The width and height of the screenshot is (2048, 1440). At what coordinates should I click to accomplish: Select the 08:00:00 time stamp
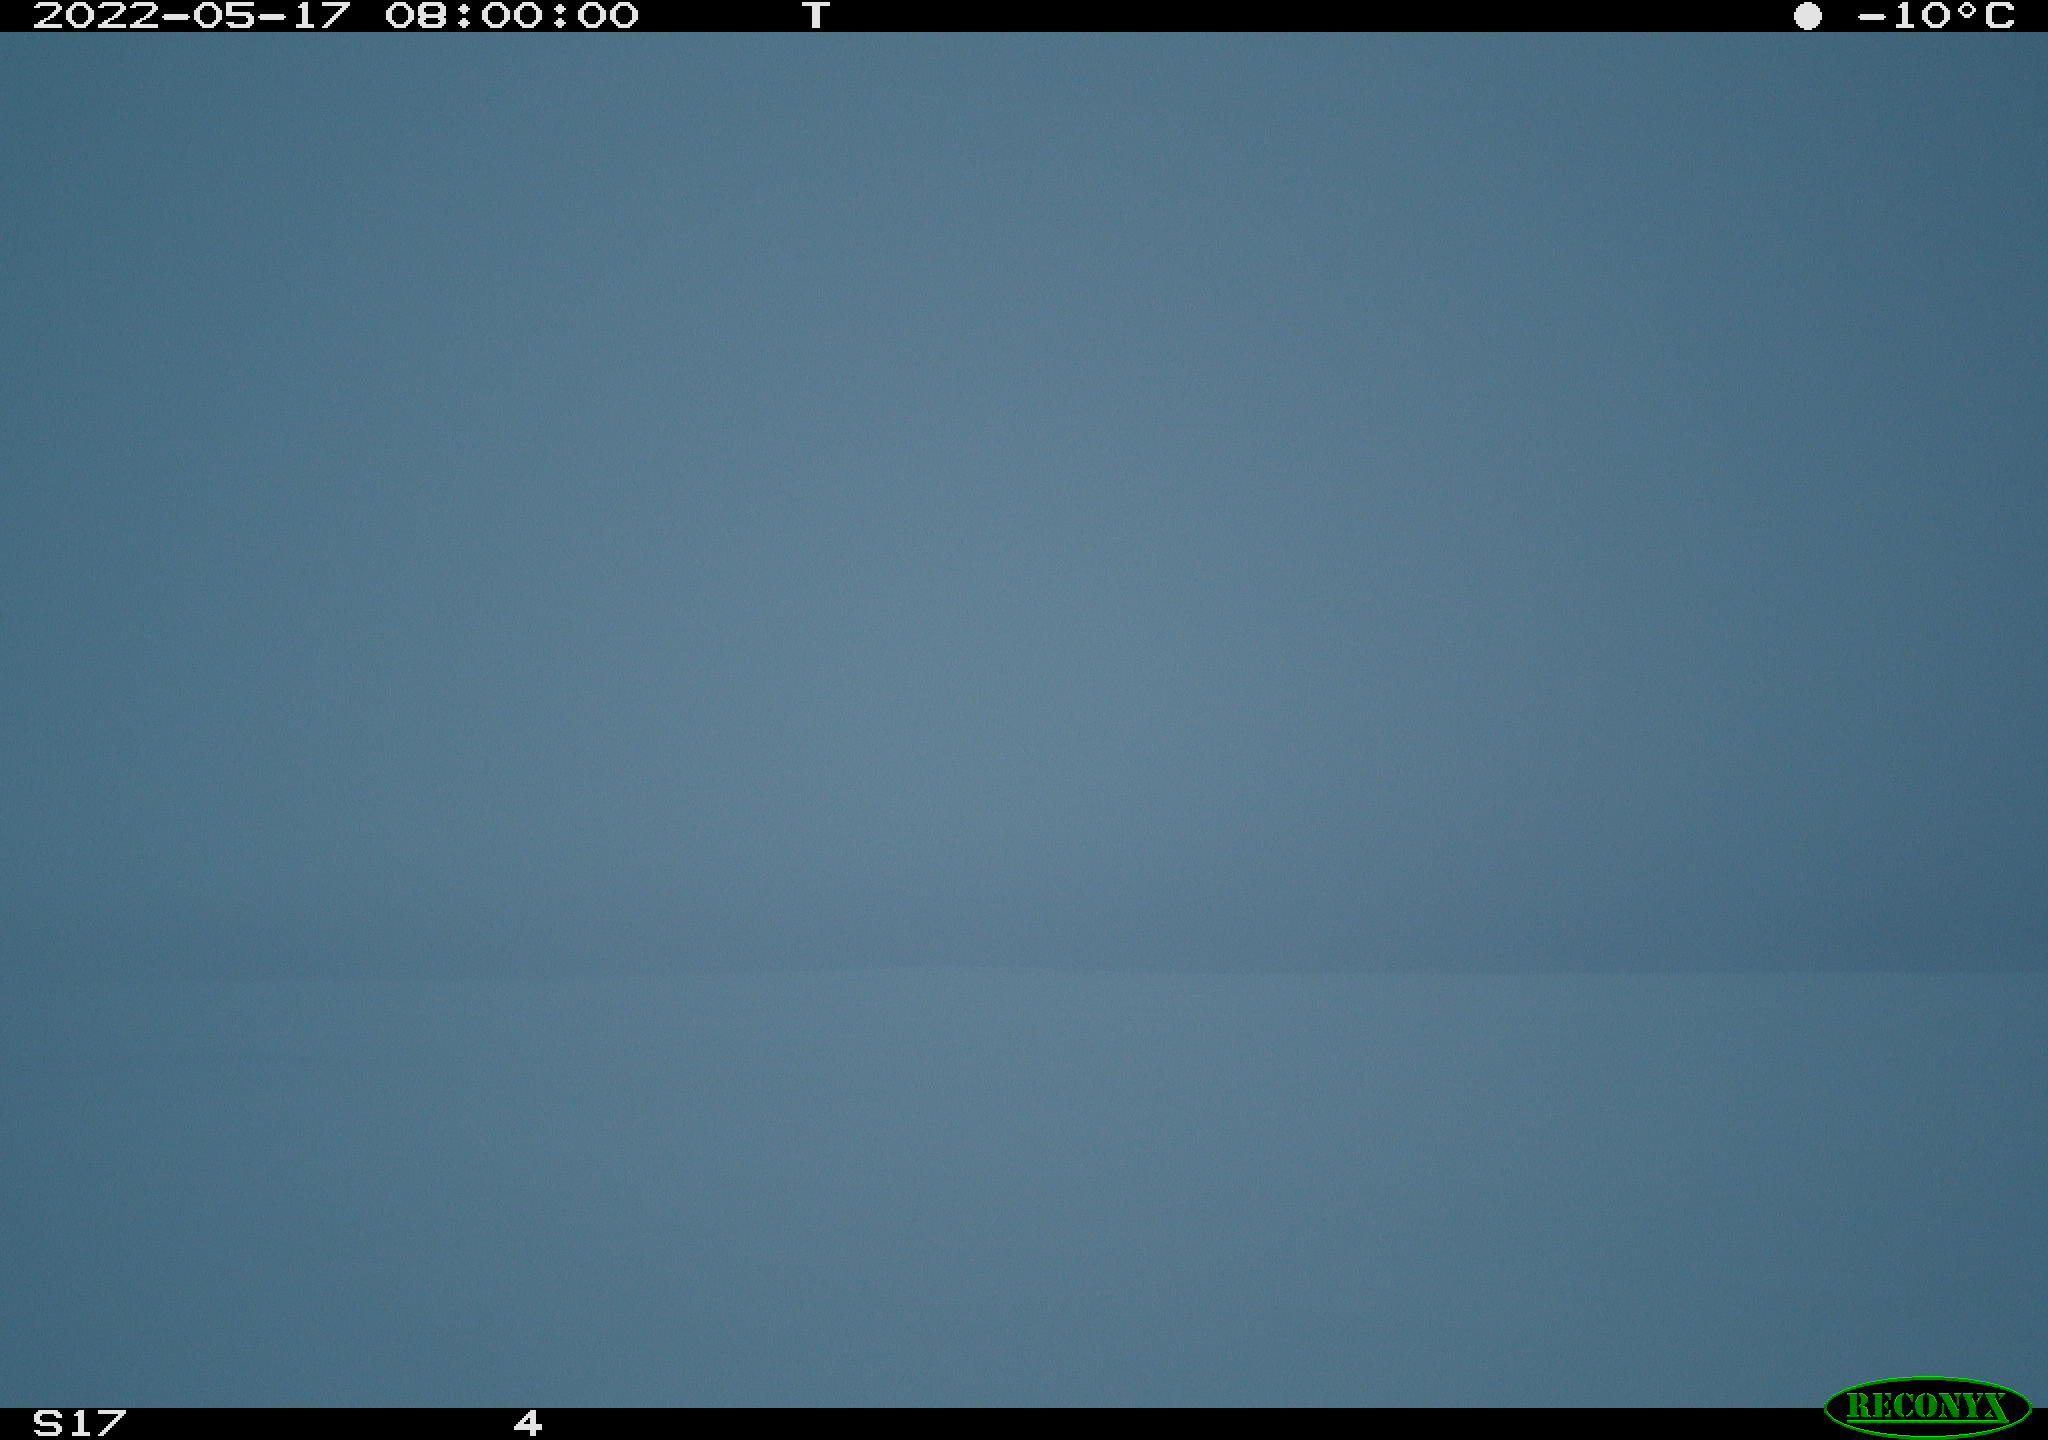point(512,16)
